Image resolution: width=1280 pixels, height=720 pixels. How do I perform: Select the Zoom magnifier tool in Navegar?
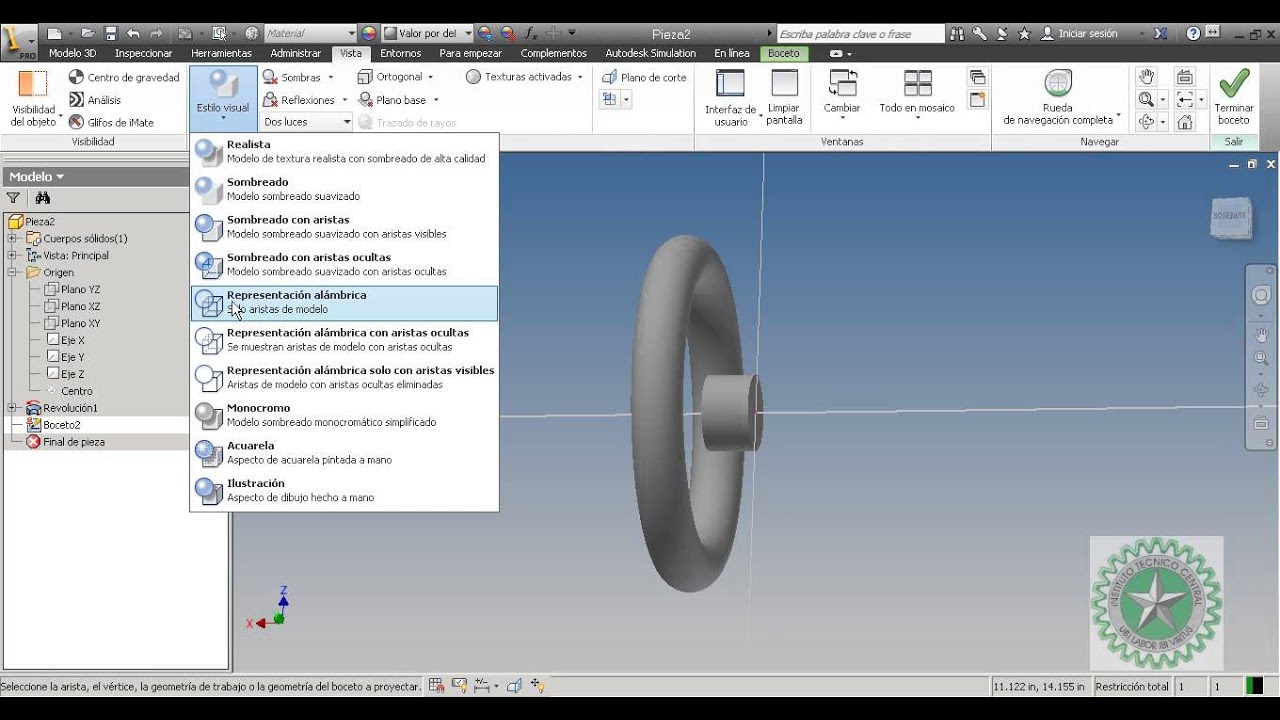click(1146, 99)
